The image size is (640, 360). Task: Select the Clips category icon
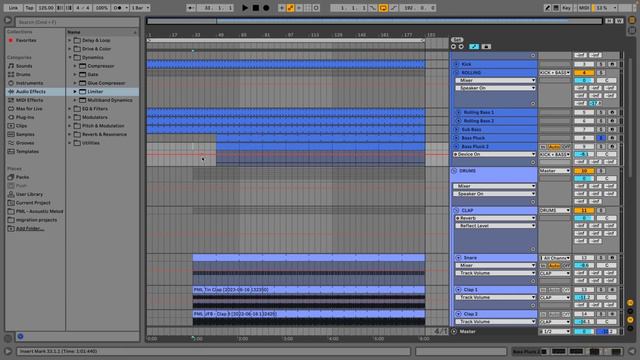pyautogui.click(x=11, y=126)
